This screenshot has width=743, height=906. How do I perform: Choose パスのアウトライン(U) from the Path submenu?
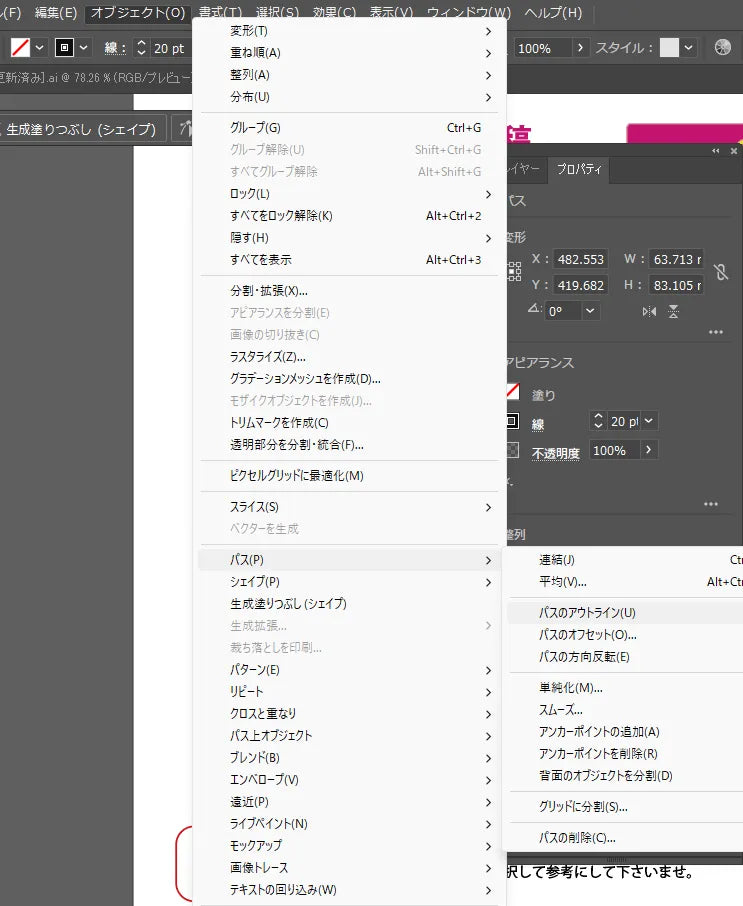(x=587, y=612)
